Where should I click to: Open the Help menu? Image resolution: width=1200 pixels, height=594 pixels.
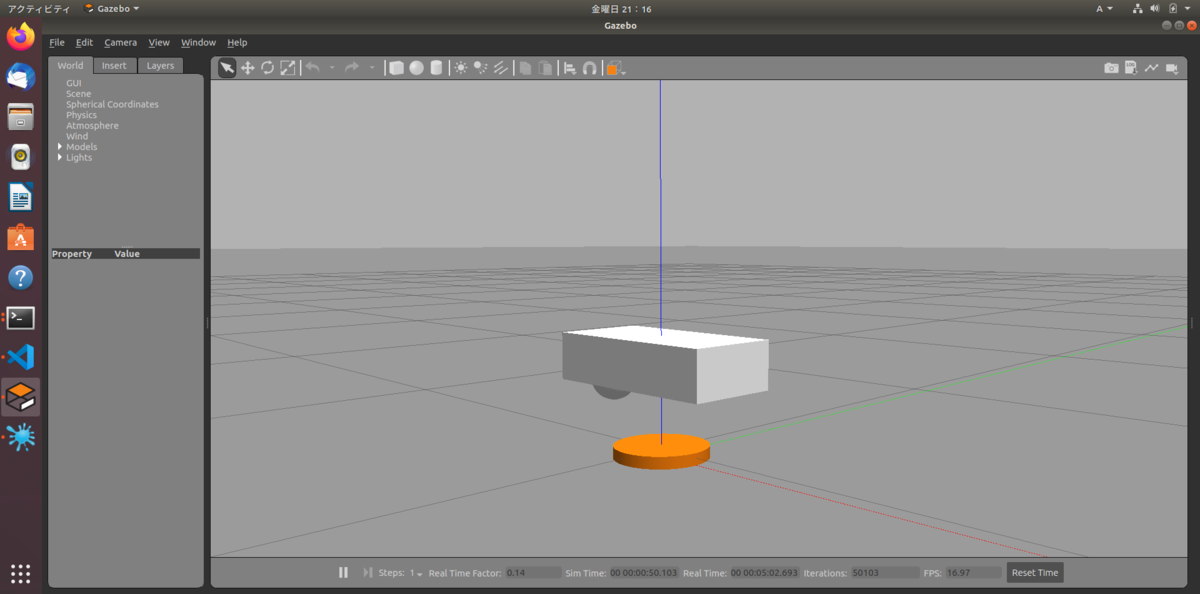237,43
